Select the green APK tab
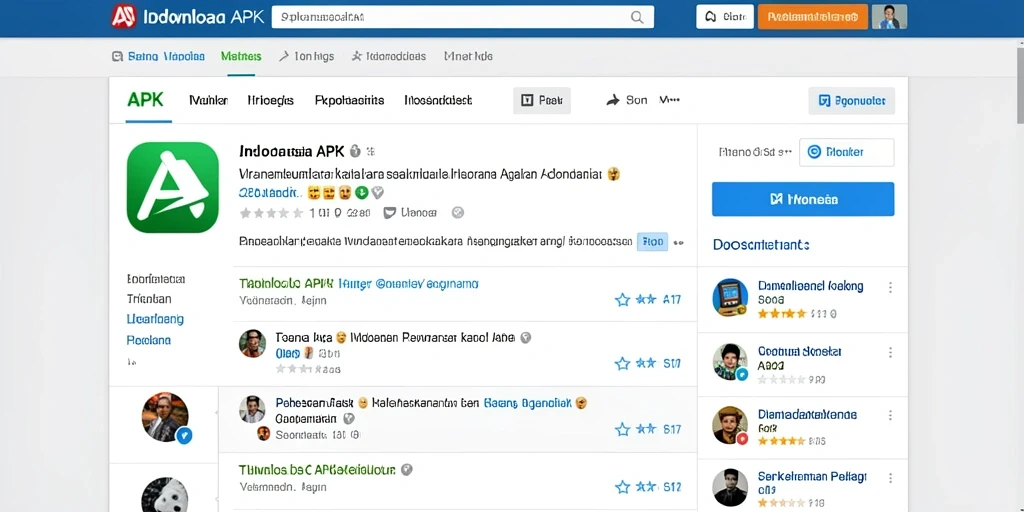The height and width of the screenshot is (512, 1024). [x=146, y=100]
